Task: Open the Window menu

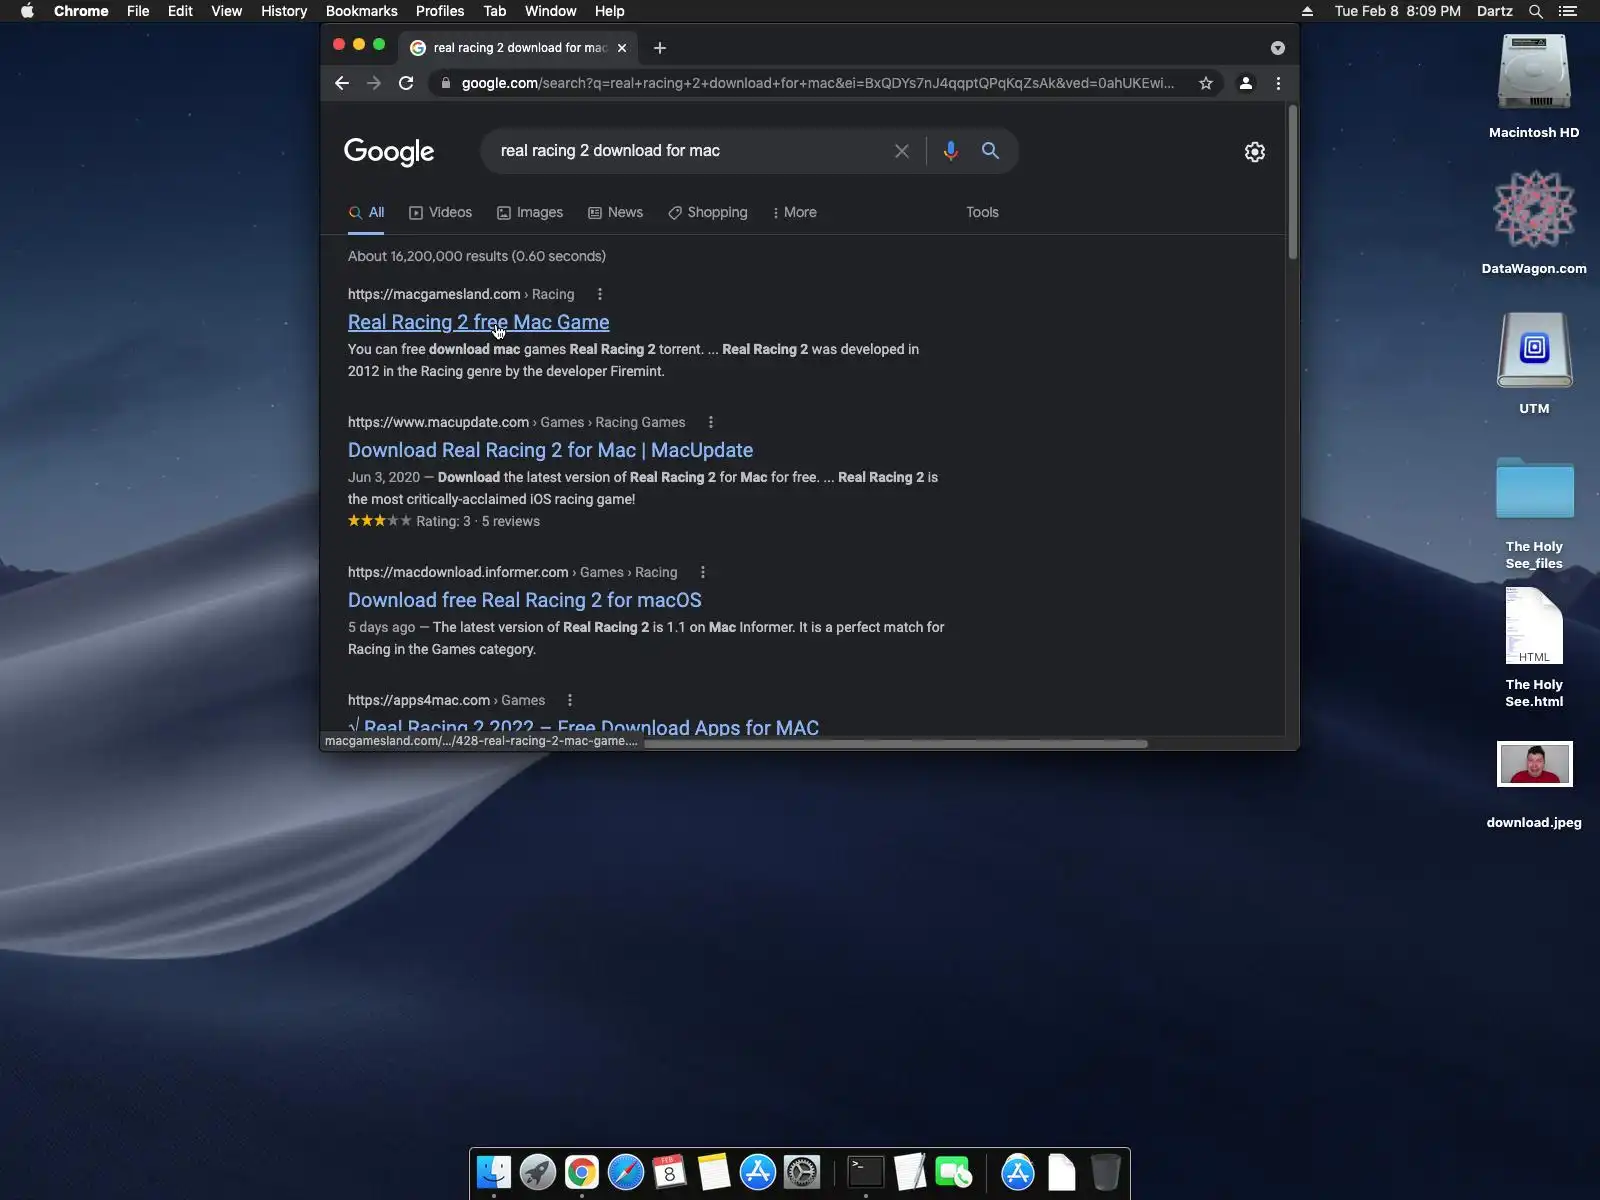Action: coord(551,11)
